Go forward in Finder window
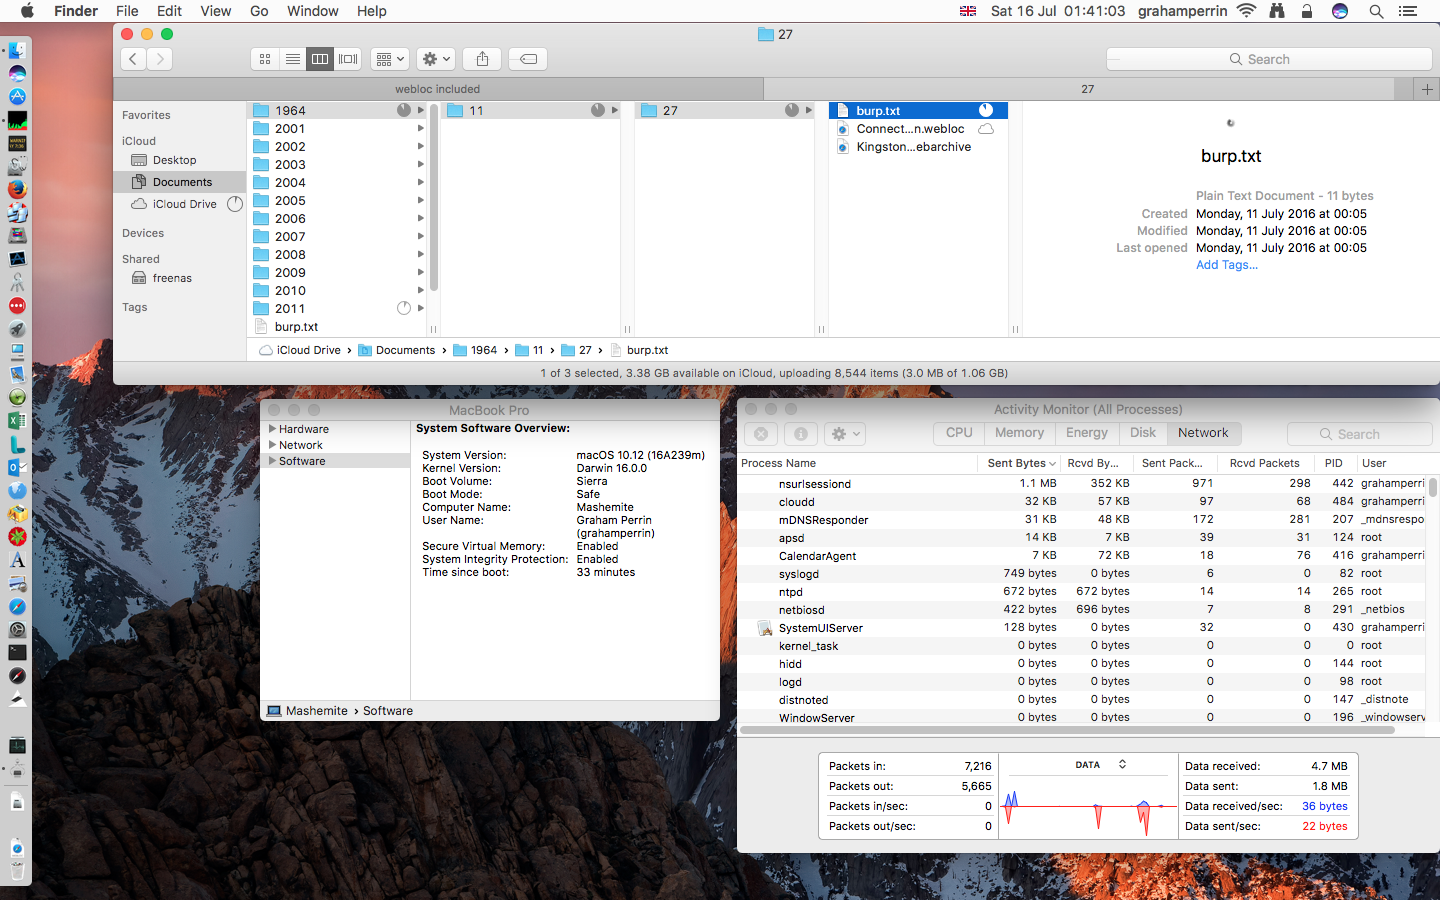 click(x=159, y=59)
